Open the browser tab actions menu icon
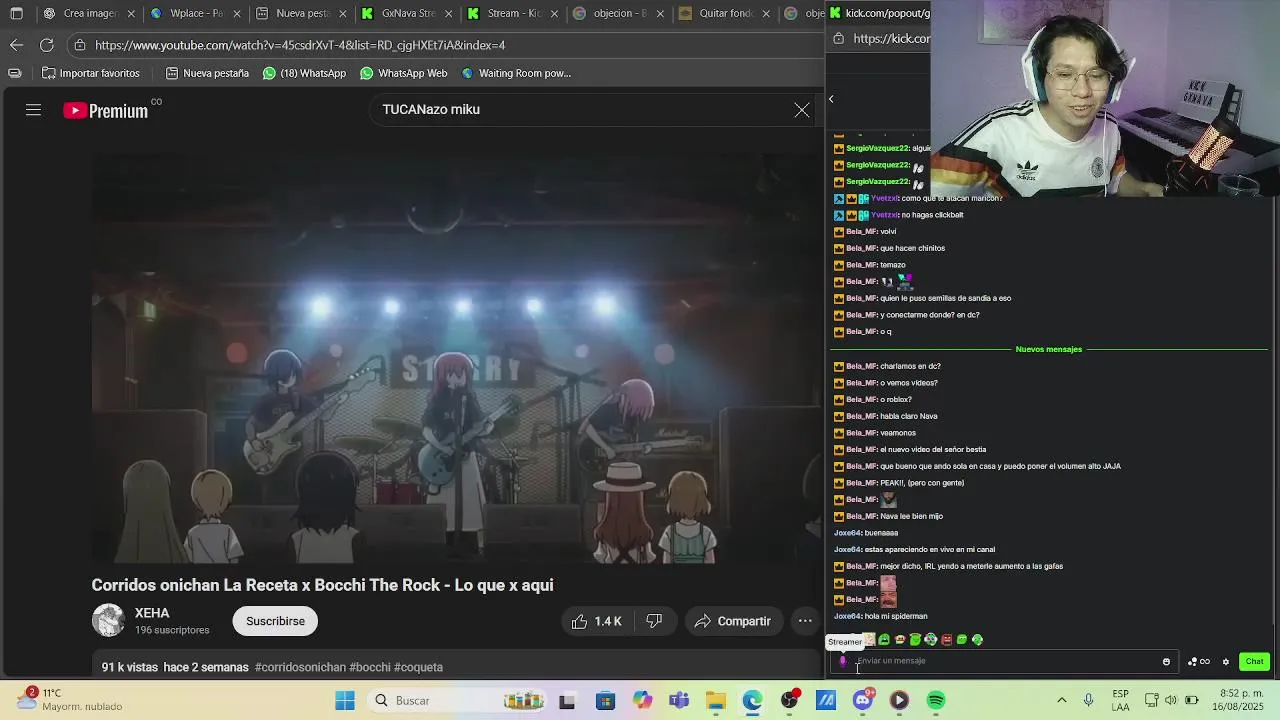The image size is (1280, 720). [x=16, y=14]
